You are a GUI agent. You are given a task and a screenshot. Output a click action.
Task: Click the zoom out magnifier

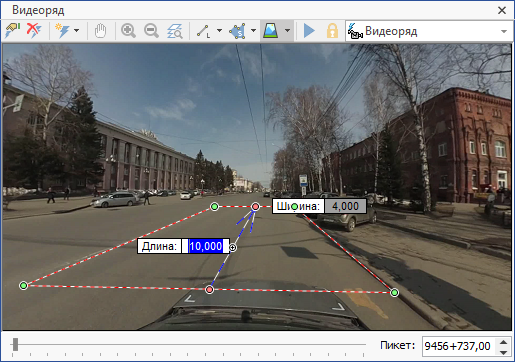click(x=151, y=31)
